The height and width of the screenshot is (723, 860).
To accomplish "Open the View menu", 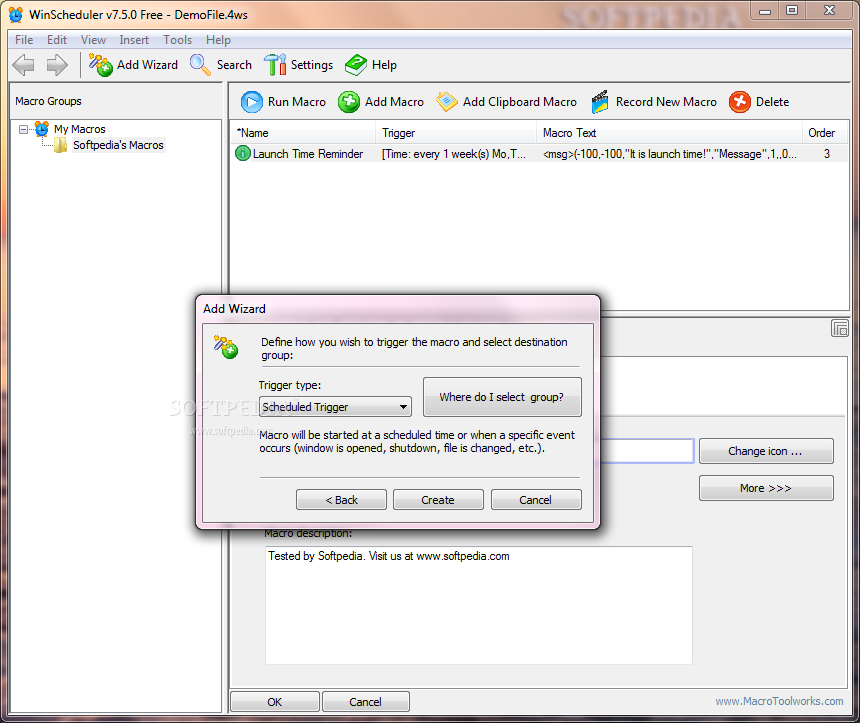I will click(x=93, y=40).
